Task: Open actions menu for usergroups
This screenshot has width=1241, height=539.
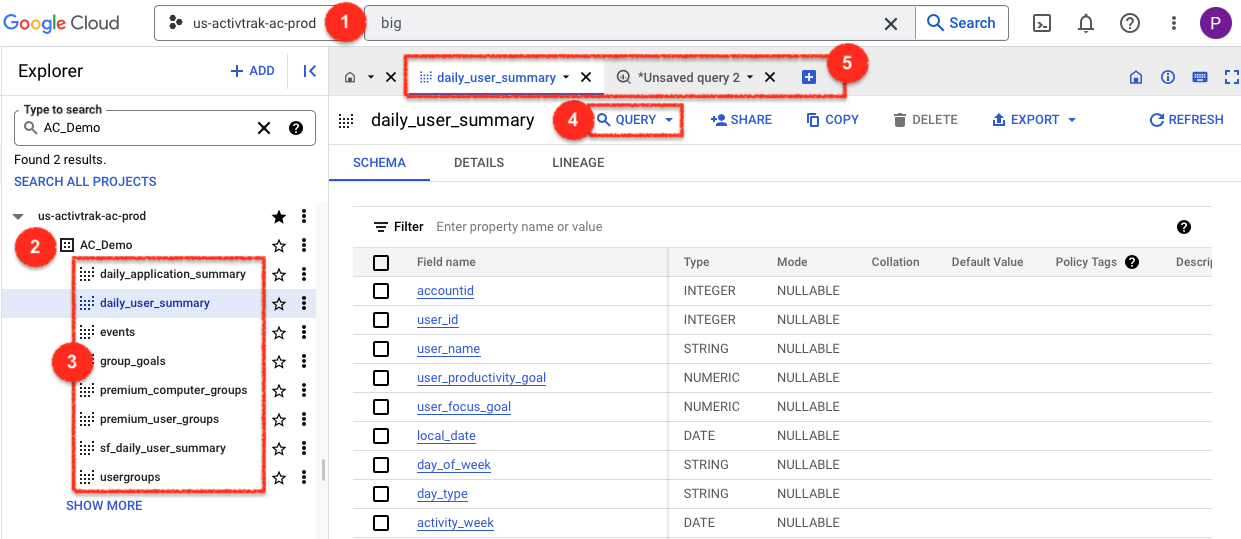Action: [x=304, y=477]
